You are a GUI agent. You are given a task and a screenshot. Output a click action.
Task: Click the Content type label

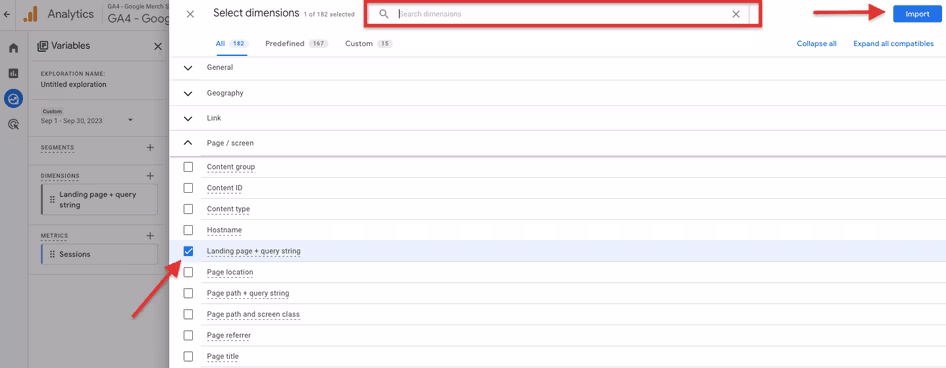tap(228, 209)
